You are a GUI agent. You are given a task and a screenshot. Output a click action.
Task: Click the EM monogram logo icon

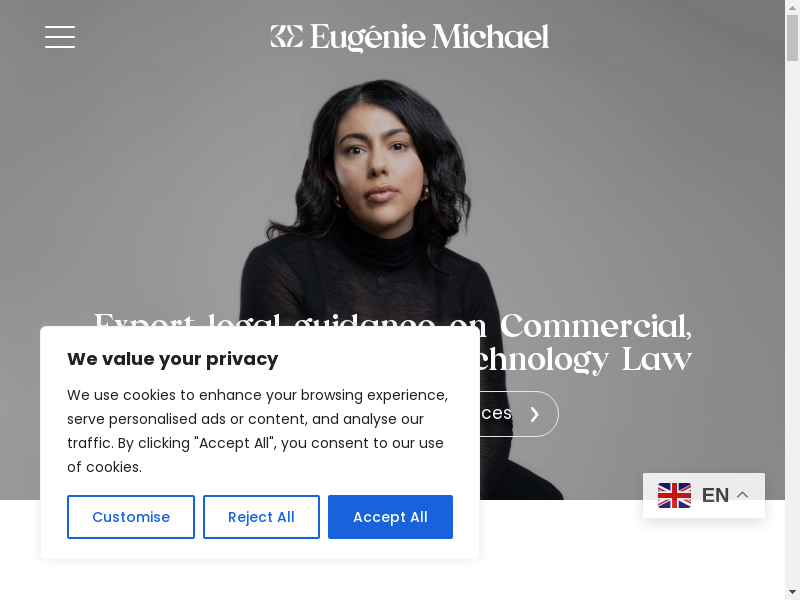pyautogui.click(x=286, y=36)
